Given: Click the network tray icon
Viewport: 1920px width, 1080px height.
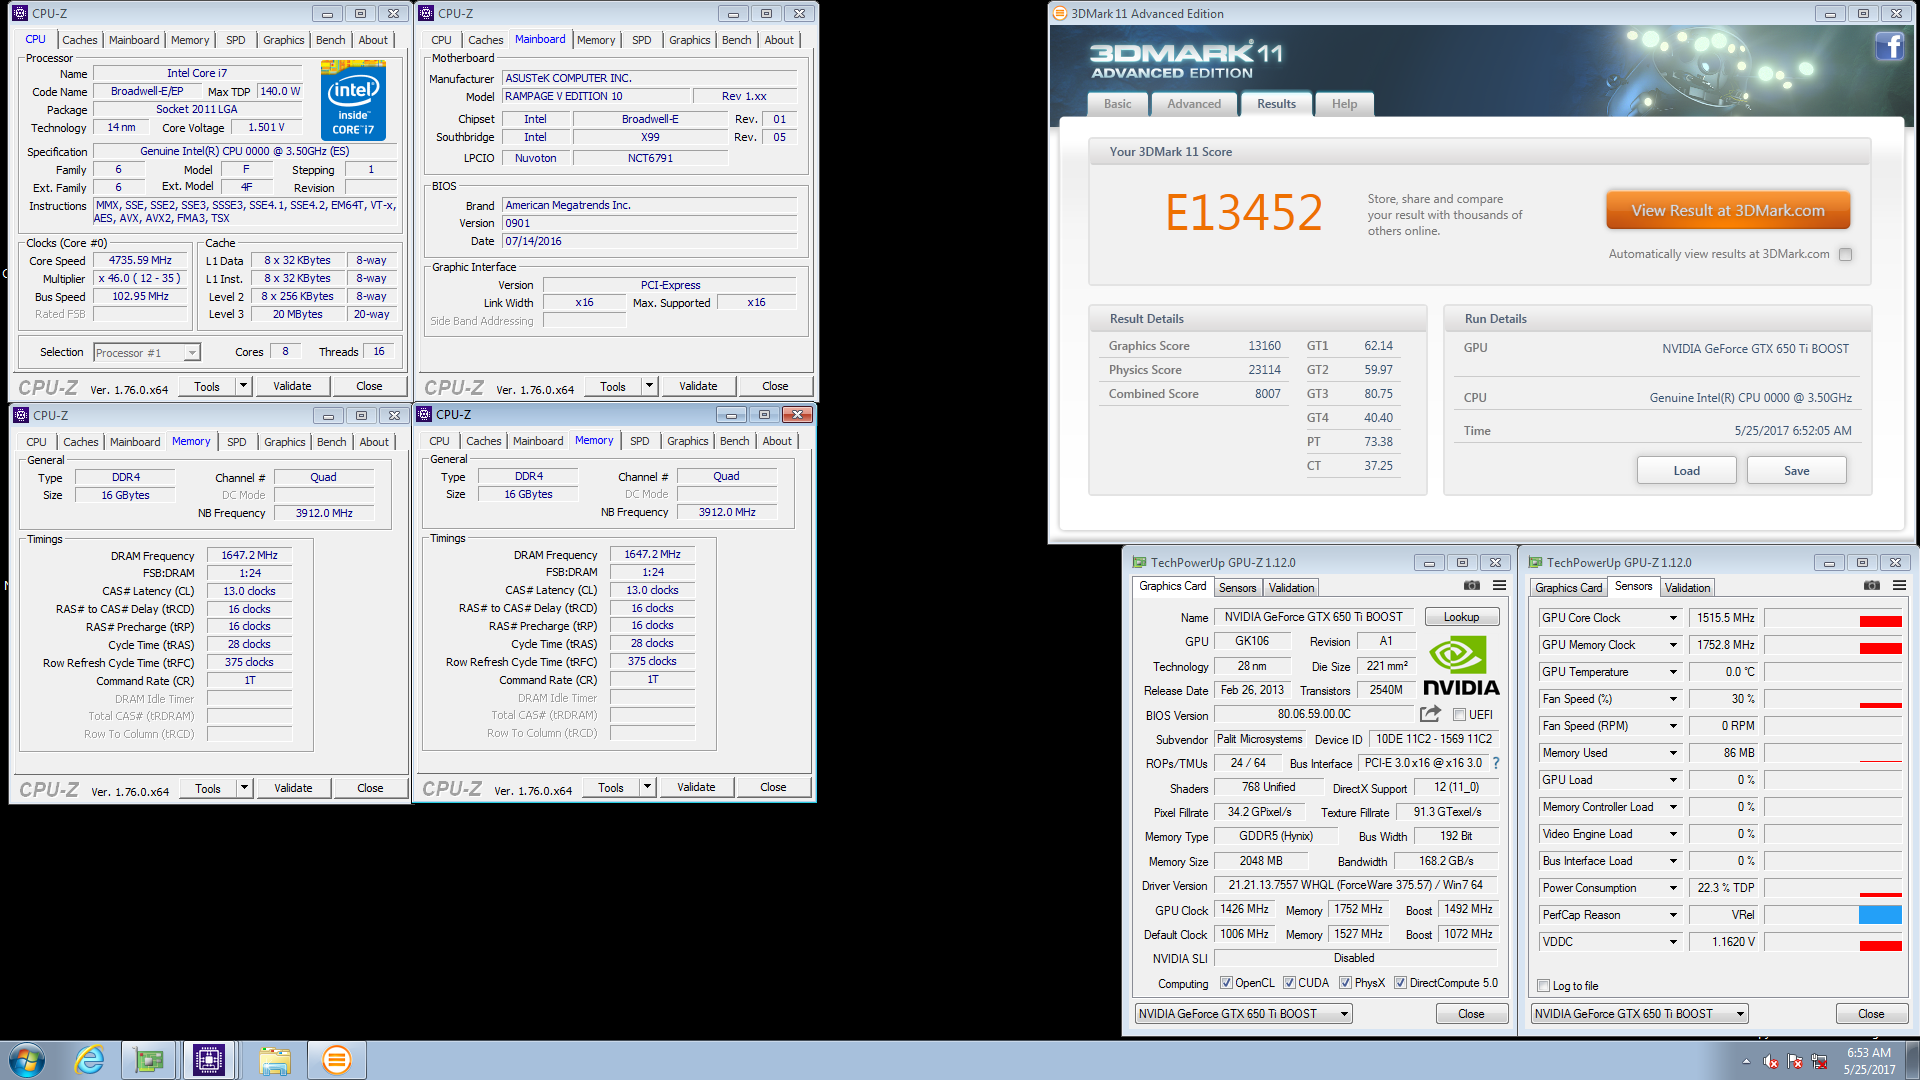Looking at the screenshot, I should pyautogui.click(x=1819, y=1061).
